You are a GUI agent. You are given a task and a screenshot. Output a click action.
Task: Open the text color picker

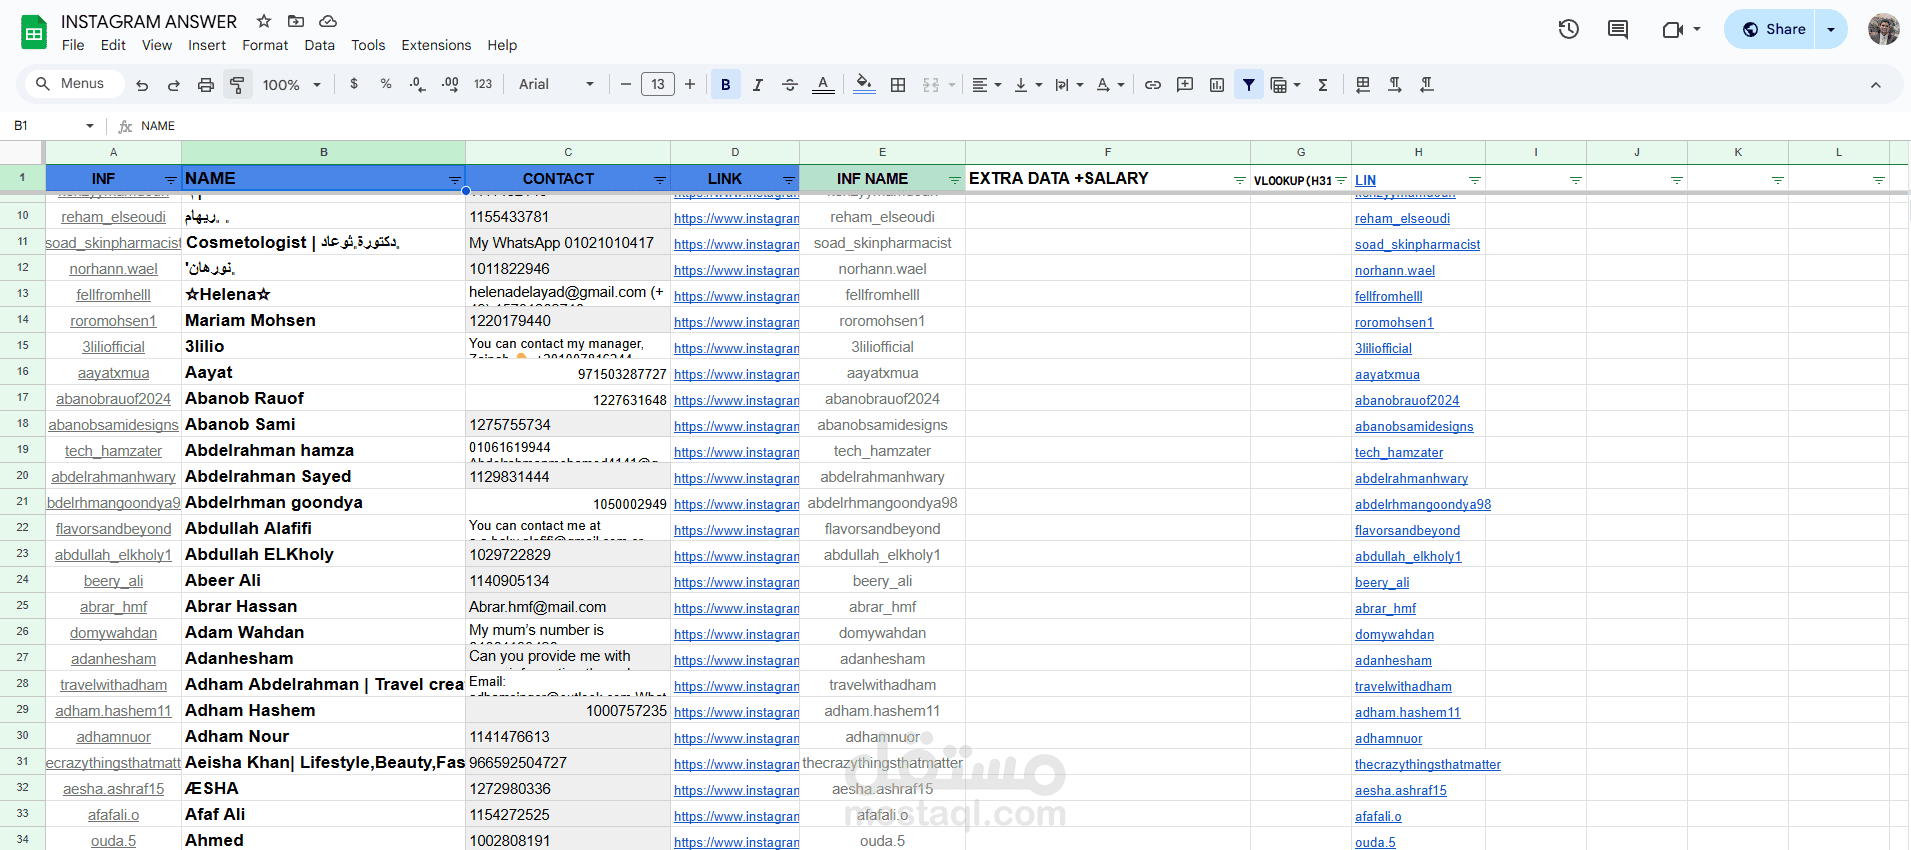[x=823, y=85]
